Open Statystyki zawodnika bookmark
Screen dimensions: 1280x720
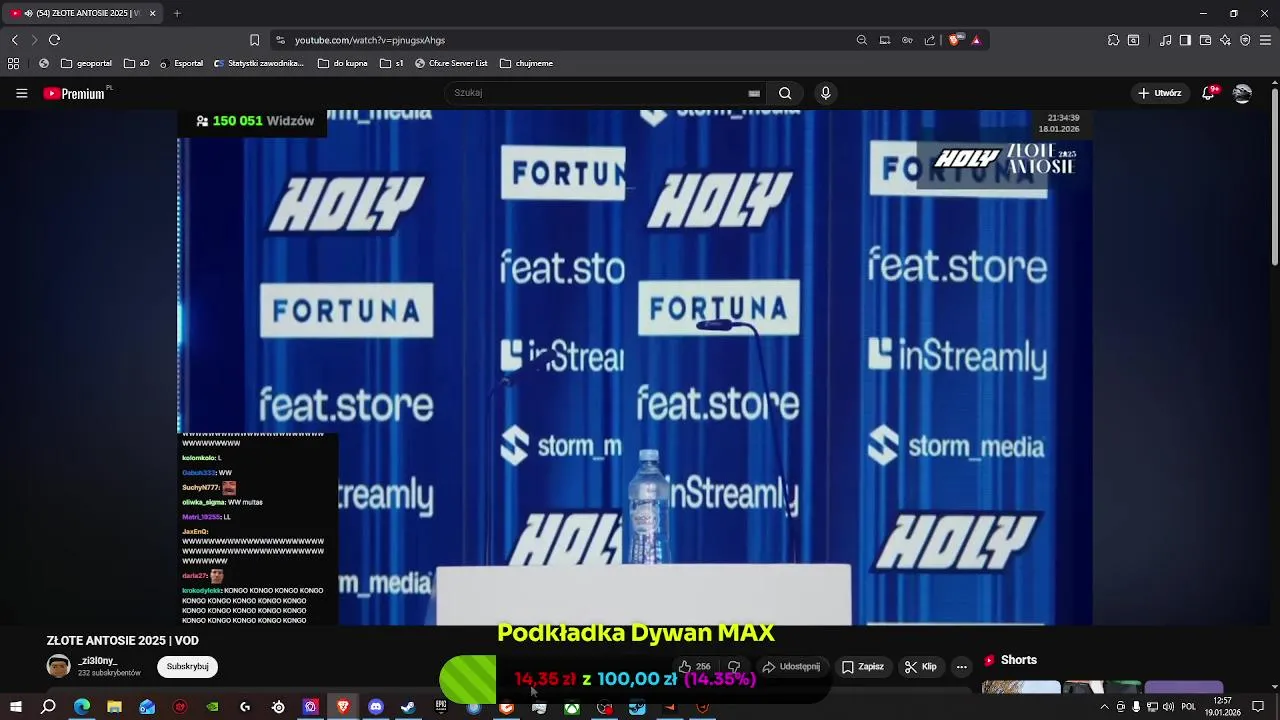tap(259, 63)
